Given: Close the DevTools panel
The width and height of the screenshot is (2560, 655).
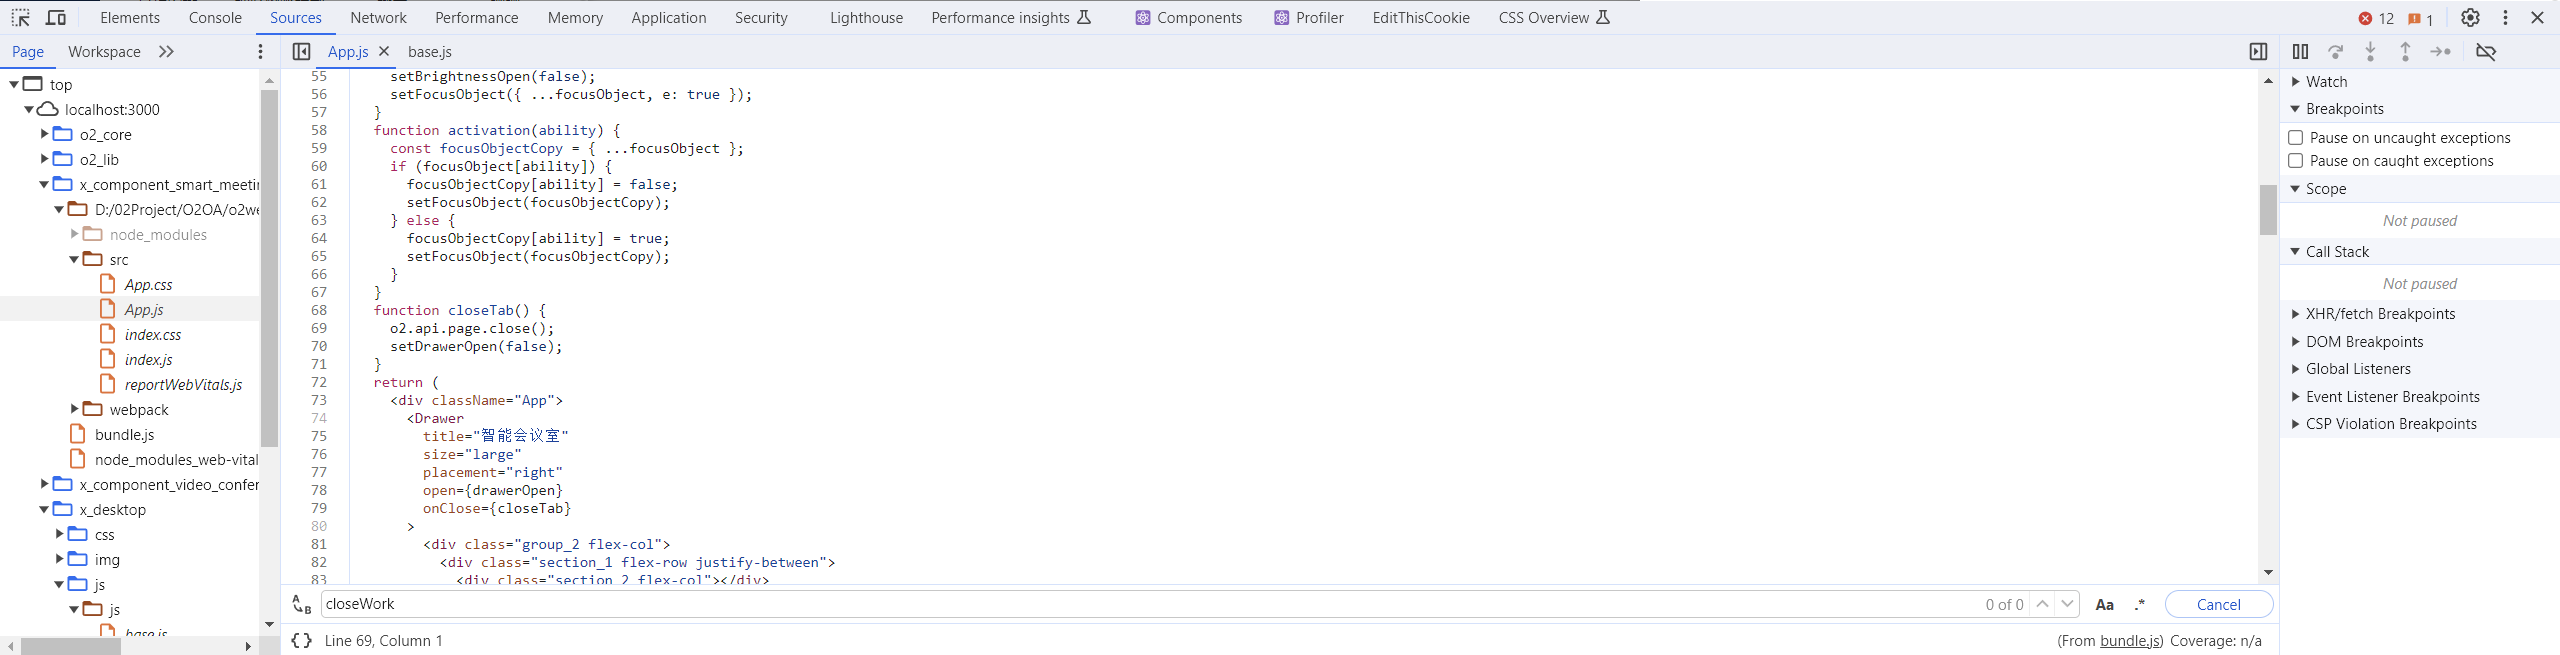Looking at the screenshot, I should 2537,18.
